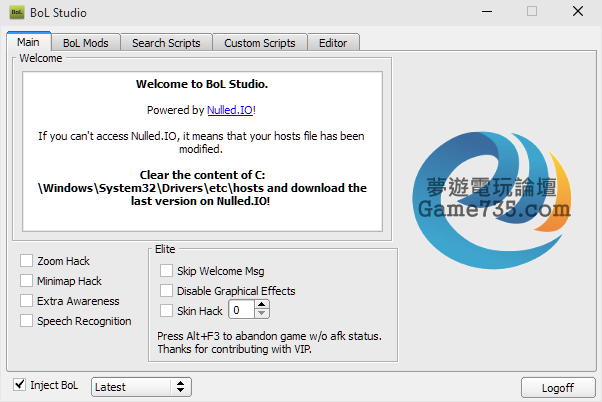
Task: Switch to the Editor tab
Action: (x=333, y=43)
